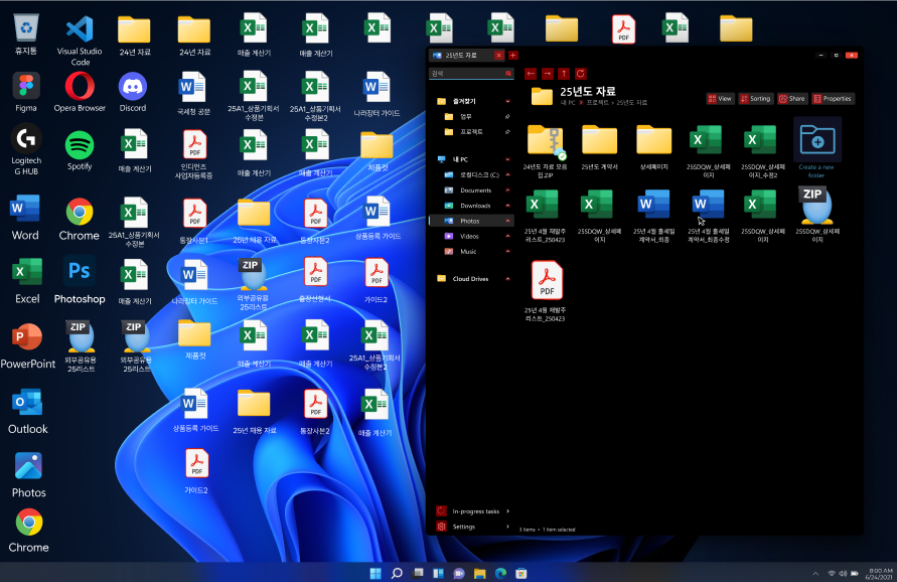Image resolution: width=897 pixels, height=582 pixels.
Task: Open In-progress tasks in explorer sidebar
Action: 473,511
